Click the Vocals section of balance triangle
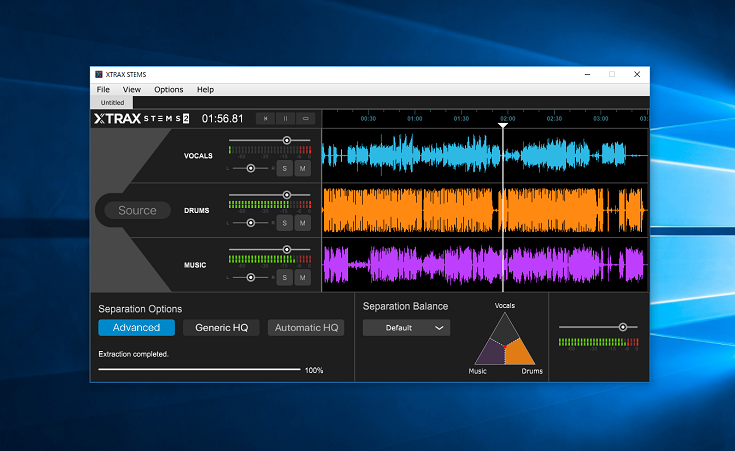Image resolution: width=735 pixels, height=451 pixels. click(505, 330)
